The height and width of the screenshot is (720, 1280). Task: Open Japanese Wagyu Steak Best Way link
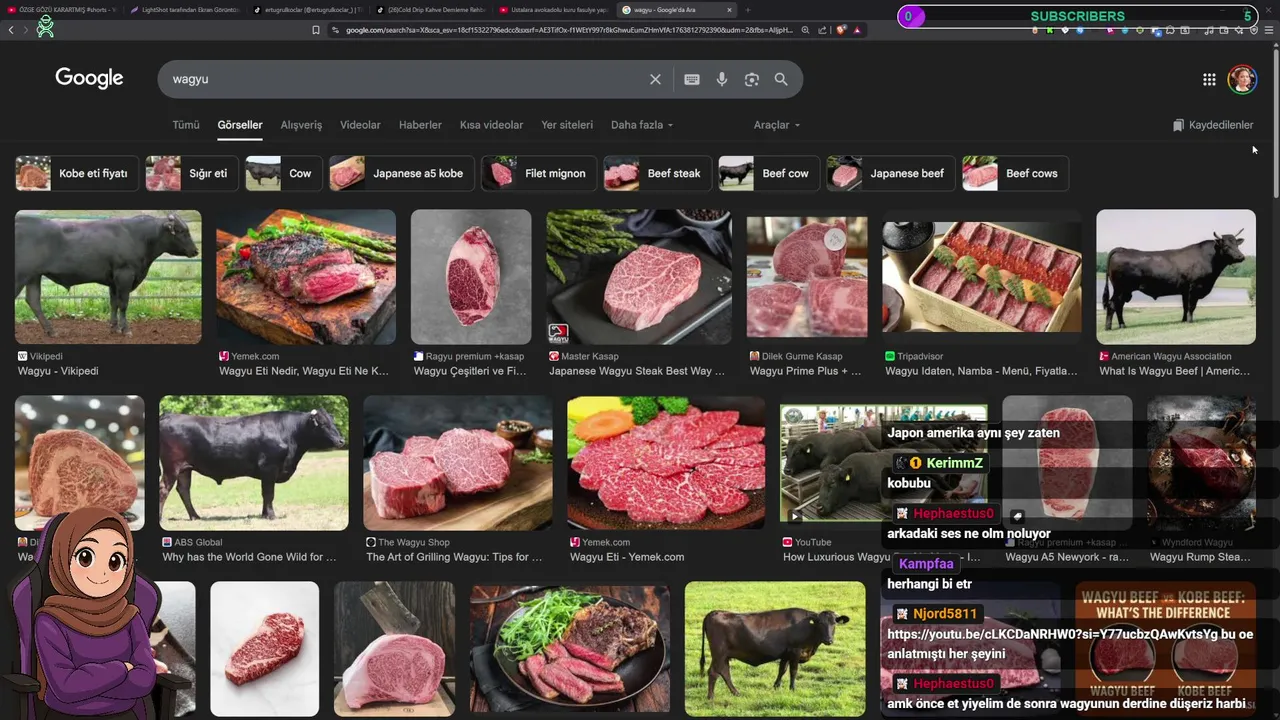(x=637, y=371)
